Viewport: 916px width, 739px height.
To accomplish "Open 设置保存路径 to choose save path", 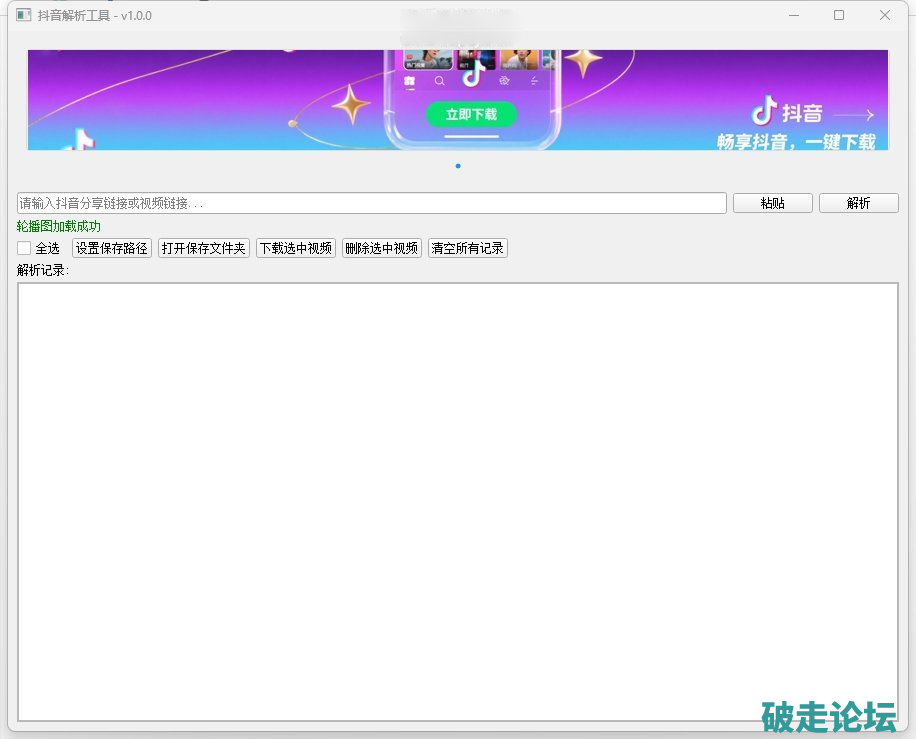I will pyautogui.click(x=112, y=248).
